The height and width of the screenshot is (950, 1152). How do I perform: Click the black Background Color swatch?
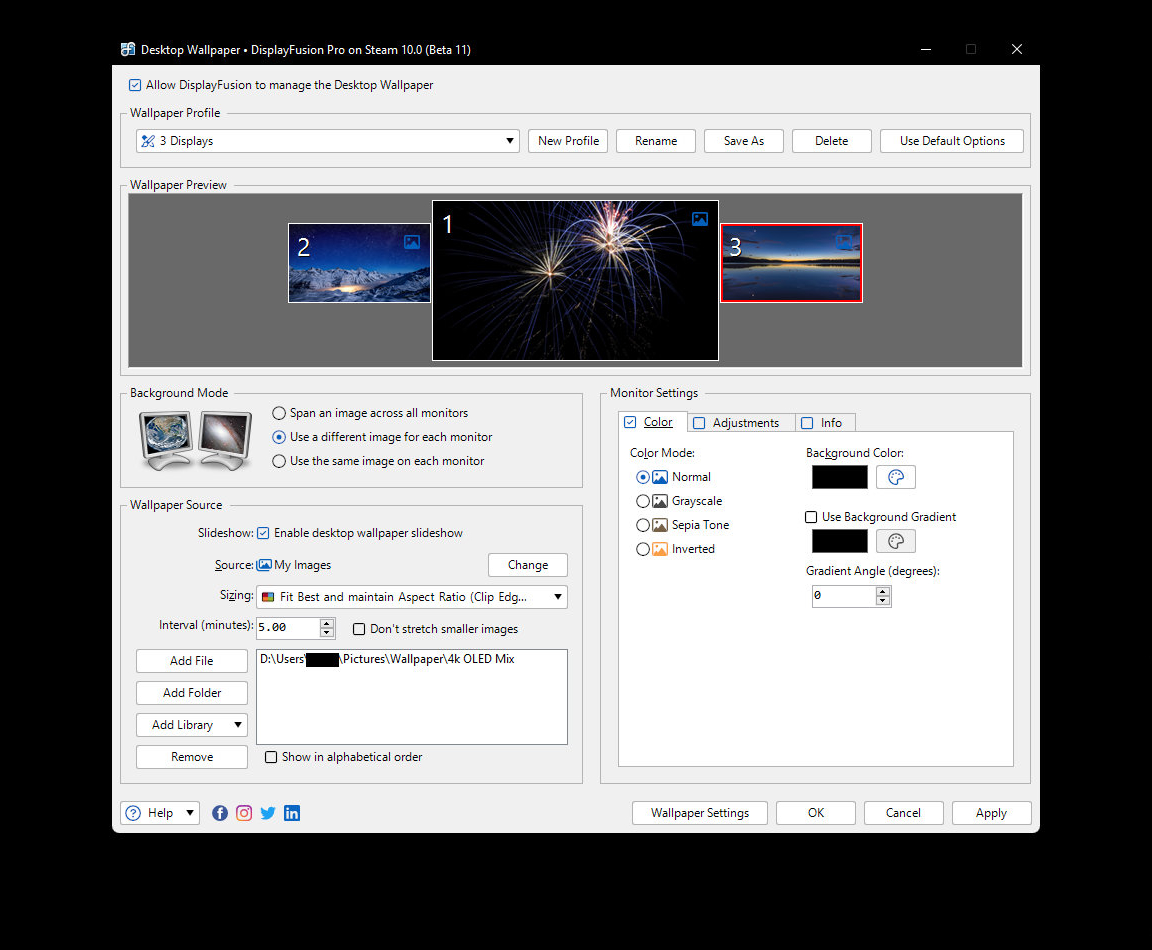pos(839,477)
